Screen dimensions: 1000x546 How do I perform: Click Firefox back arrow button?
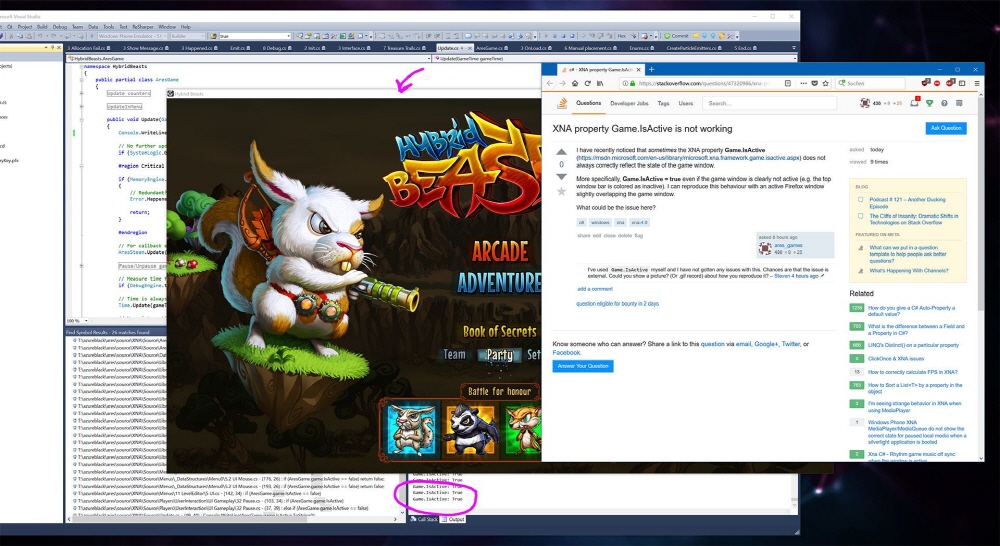550,84
